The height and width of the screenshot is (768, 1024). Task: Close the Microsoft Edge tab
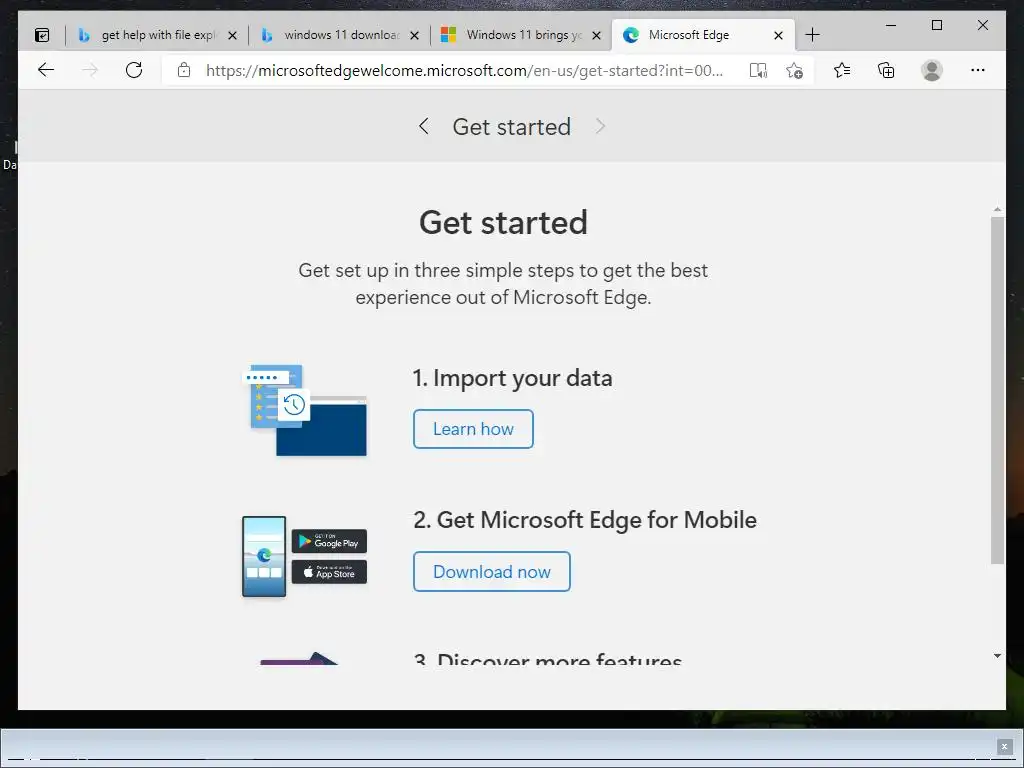(778, 35)
